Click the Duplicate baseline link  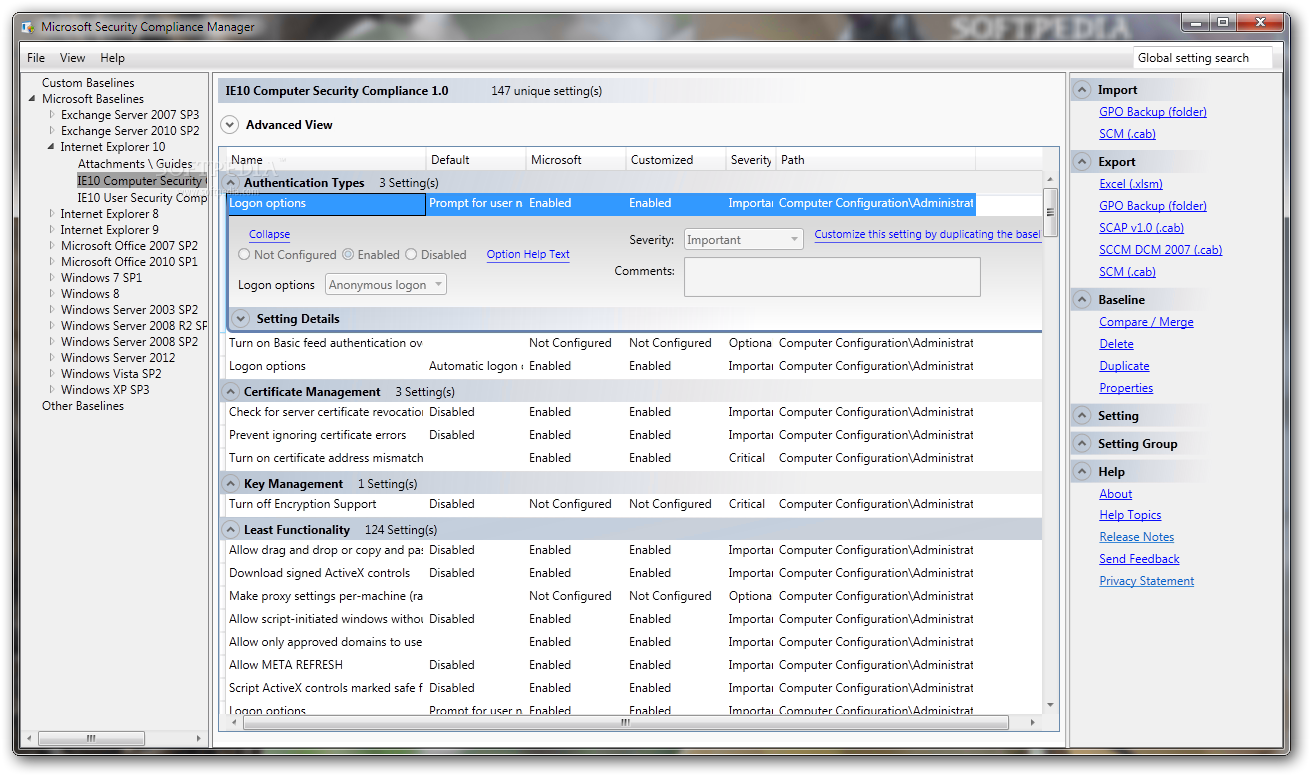point(1124,366)
